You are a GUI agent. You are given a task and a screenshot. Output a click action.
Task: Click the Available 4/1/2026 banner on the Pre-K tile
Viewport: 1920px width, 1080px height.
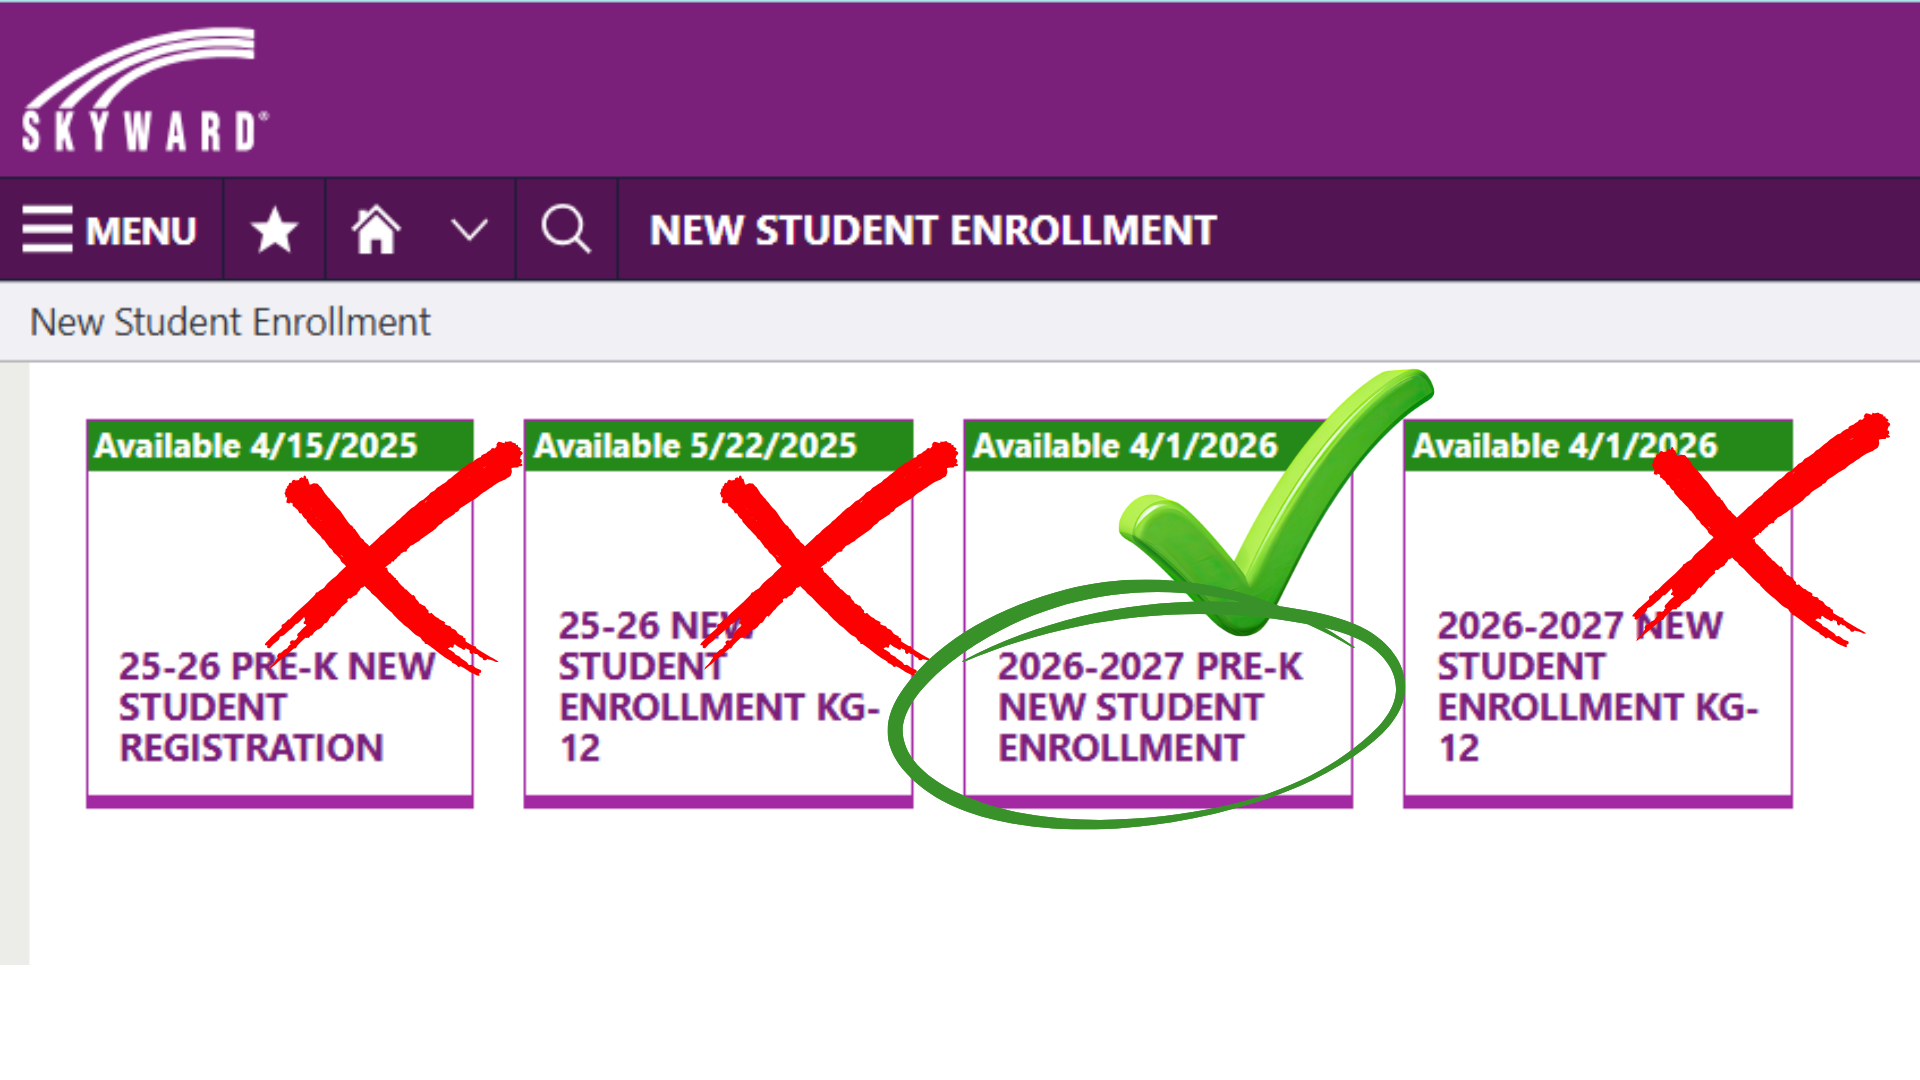1125,446
